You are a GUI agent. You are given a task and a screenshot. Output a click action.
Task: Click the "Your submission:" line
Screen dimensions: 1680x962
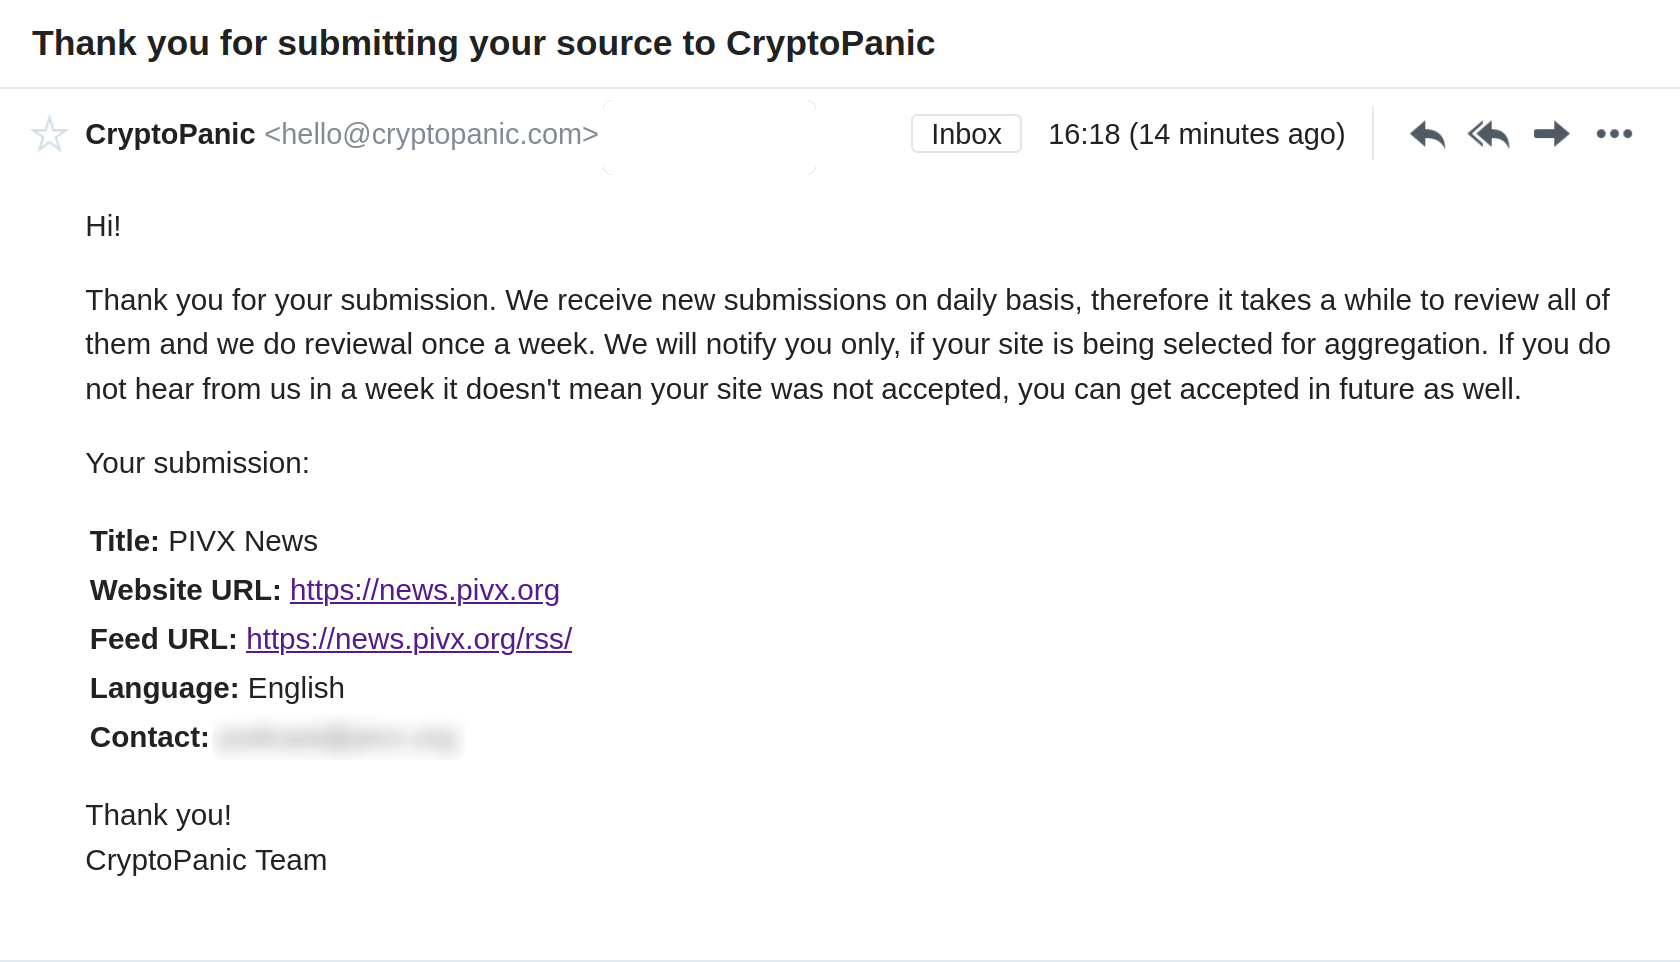[x=198, y=463]
